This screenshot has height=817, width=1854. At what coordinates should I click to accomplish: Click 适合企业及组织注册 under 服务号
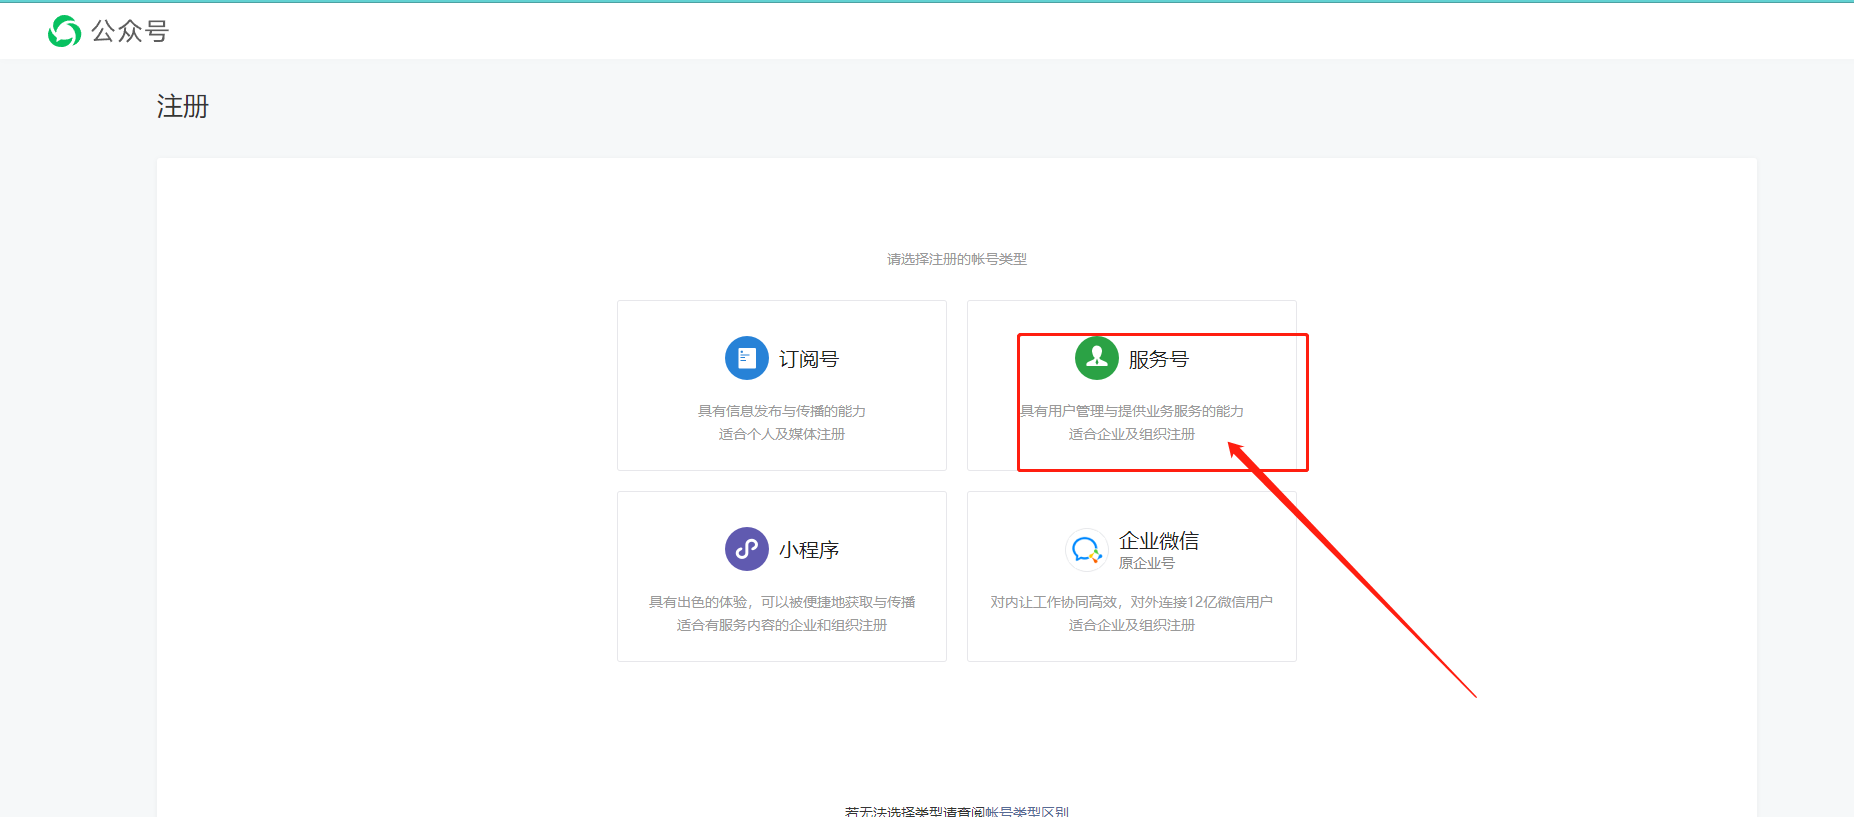[x=1132, y=434]
